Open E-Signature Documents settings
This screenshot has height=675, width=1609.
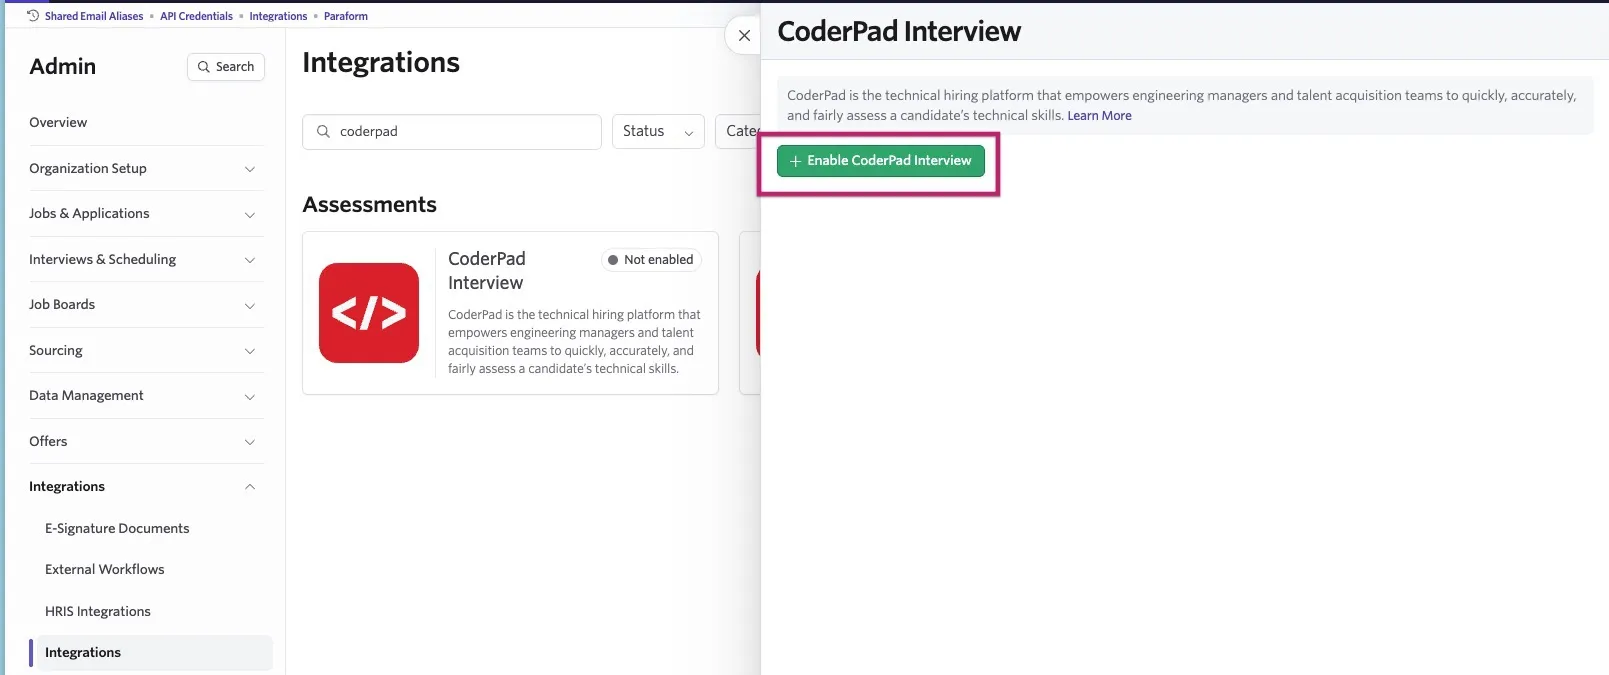pyautogui.click(x=117, y=528)
